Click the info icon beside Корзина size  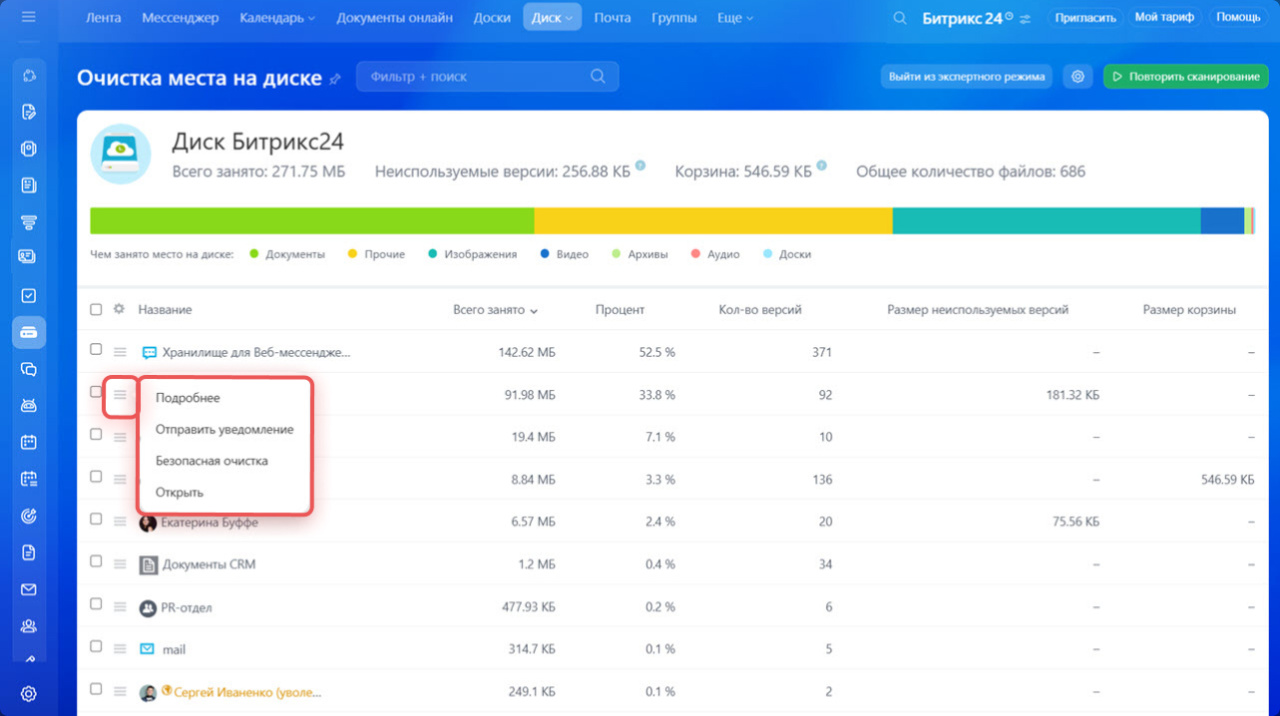click(821, 165)
